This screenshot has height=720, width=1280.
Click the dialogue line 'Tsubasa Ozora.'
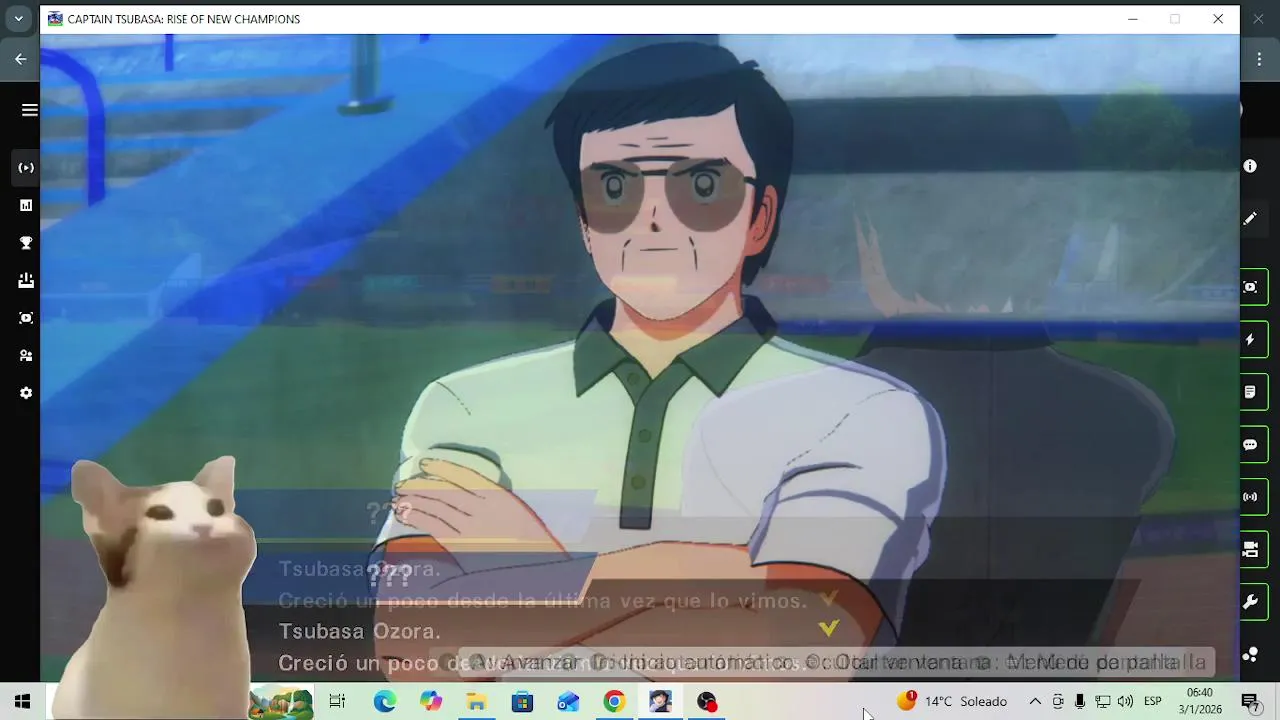pyautogui.click(x=359, y=631)
